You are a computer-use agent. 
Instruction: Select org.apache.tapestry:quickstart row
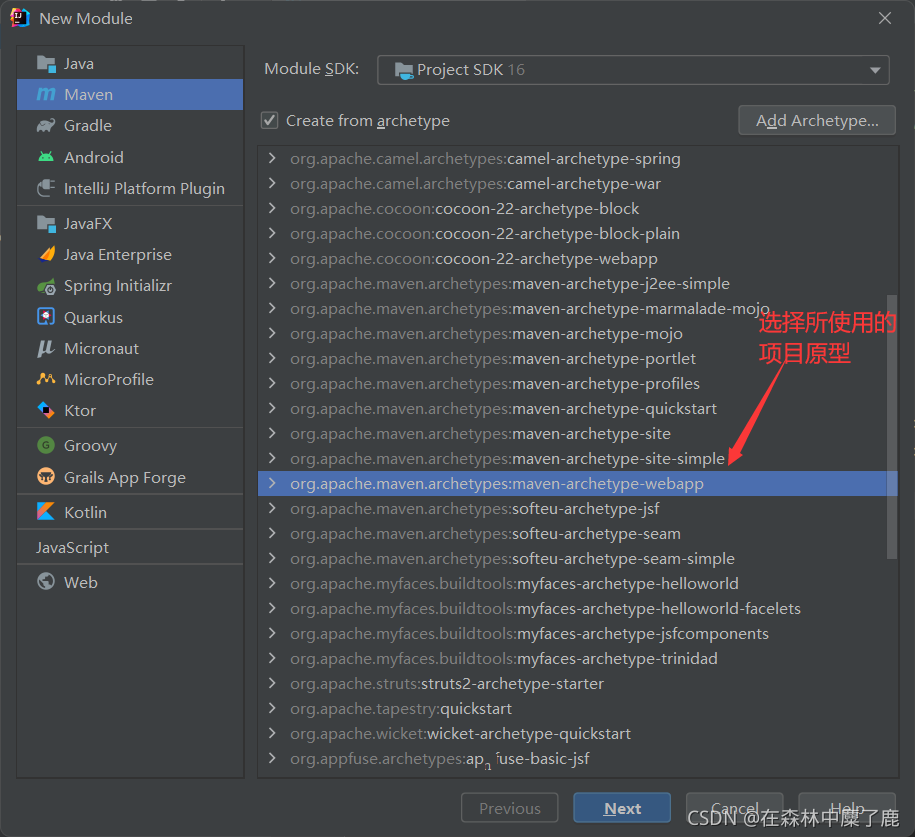578,709
